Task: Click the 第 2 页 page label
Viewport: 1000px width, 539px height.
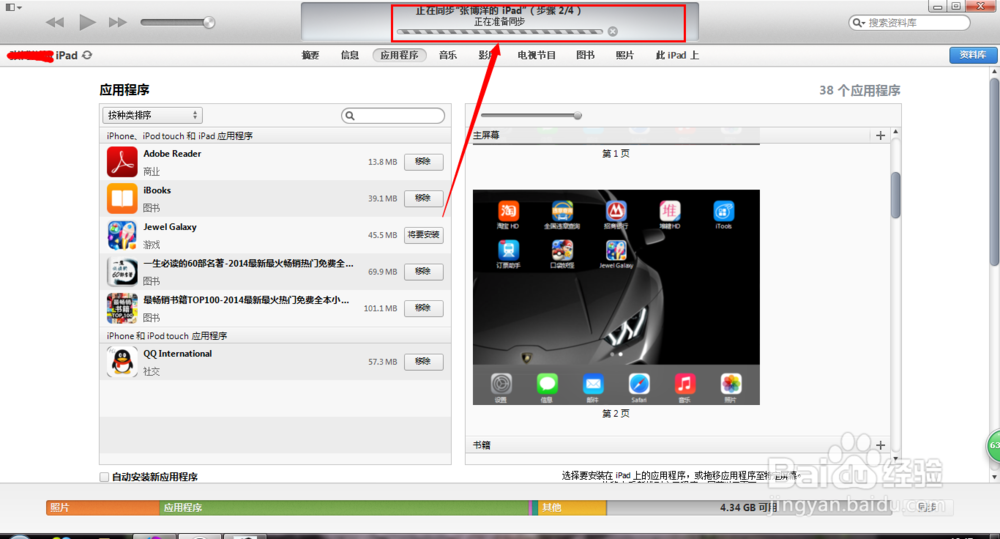Action: (616, 414)
